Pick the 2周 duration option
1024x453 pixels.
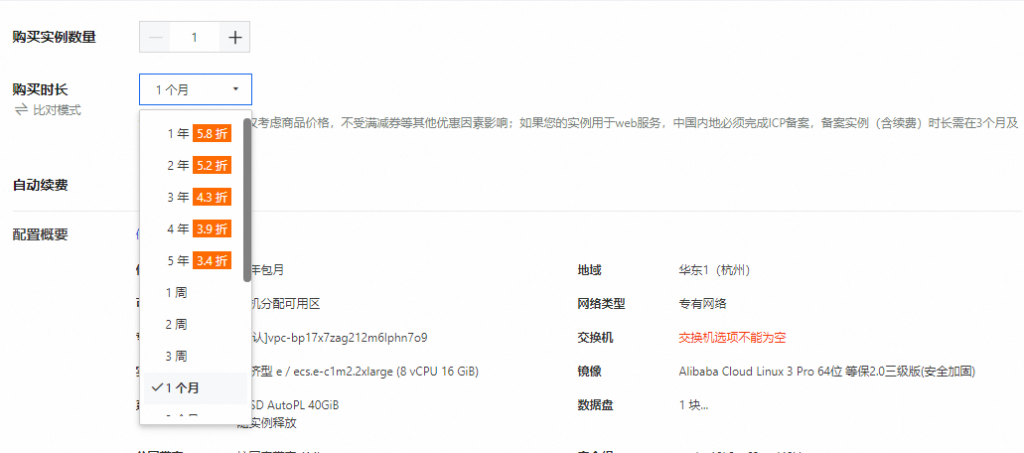176,324
